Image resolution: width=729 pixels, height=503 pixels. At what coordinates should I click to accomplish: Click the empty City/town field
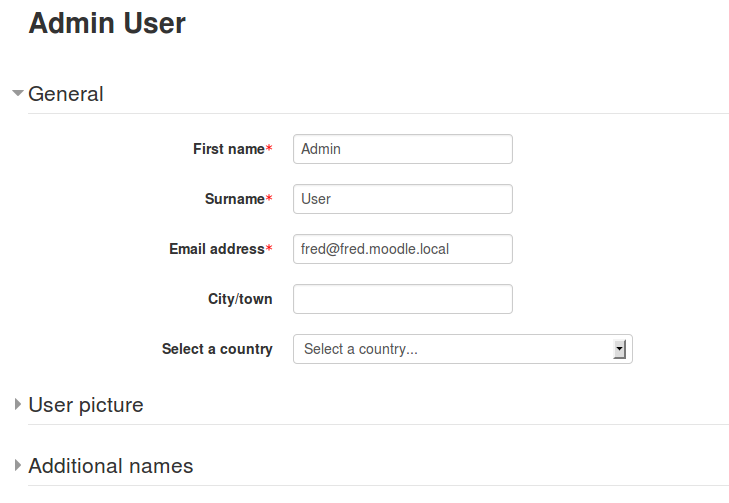(x=403, y=299)
